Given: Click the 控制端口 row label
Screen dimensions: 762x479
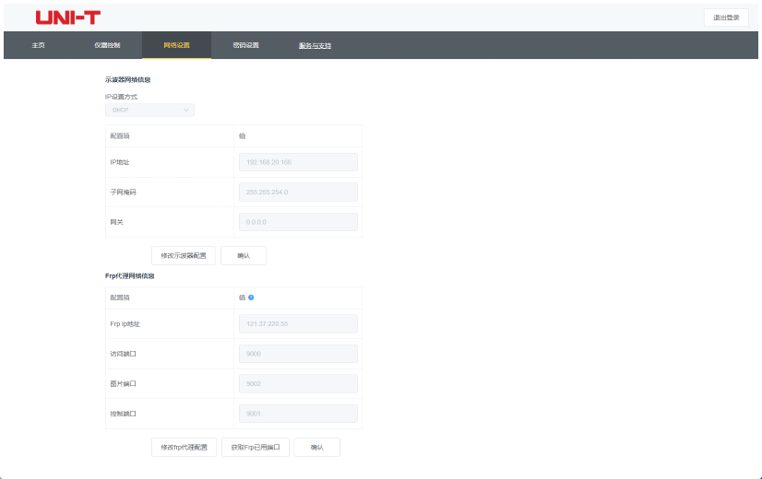Looking at the screenshot, I should coord(123,414).
